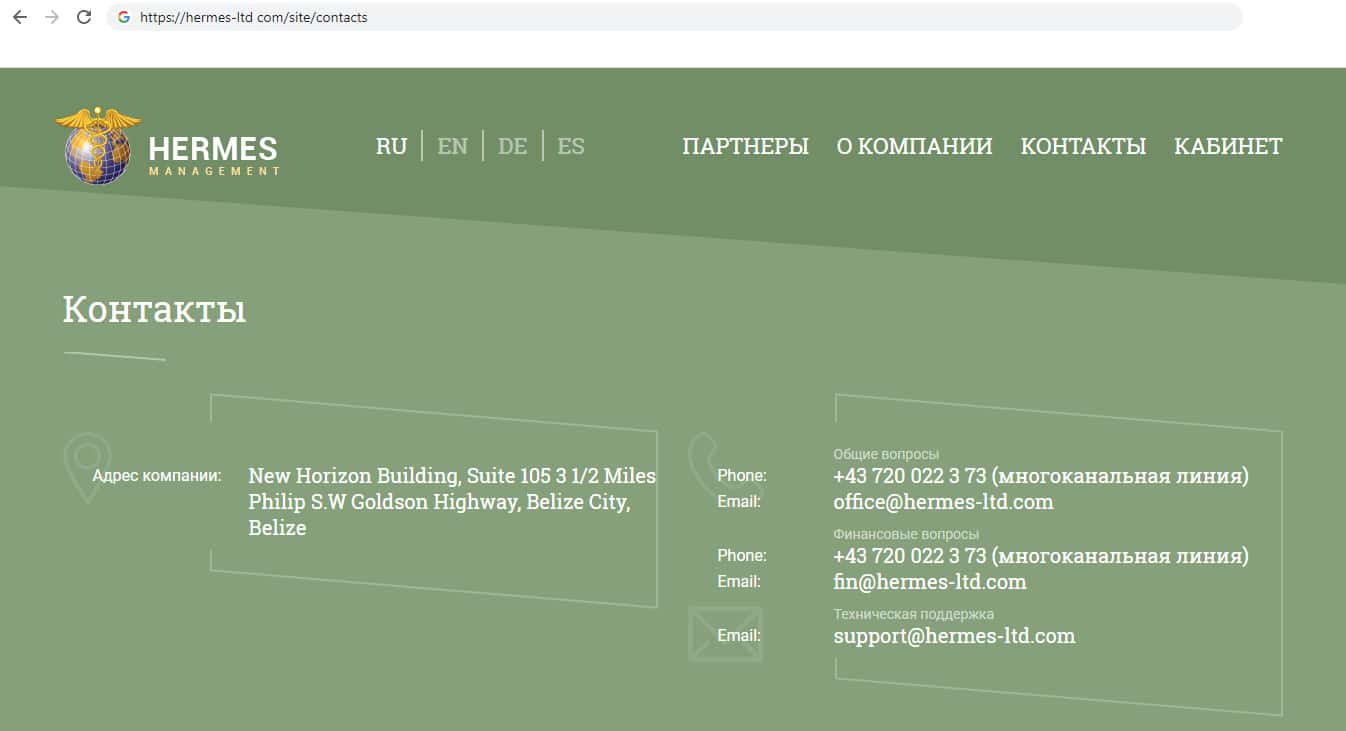The height and width of the screenshot is (731, 1346).
Task: Open the ПАРТНЕРЫ menu item
Action: coord(745,146)
